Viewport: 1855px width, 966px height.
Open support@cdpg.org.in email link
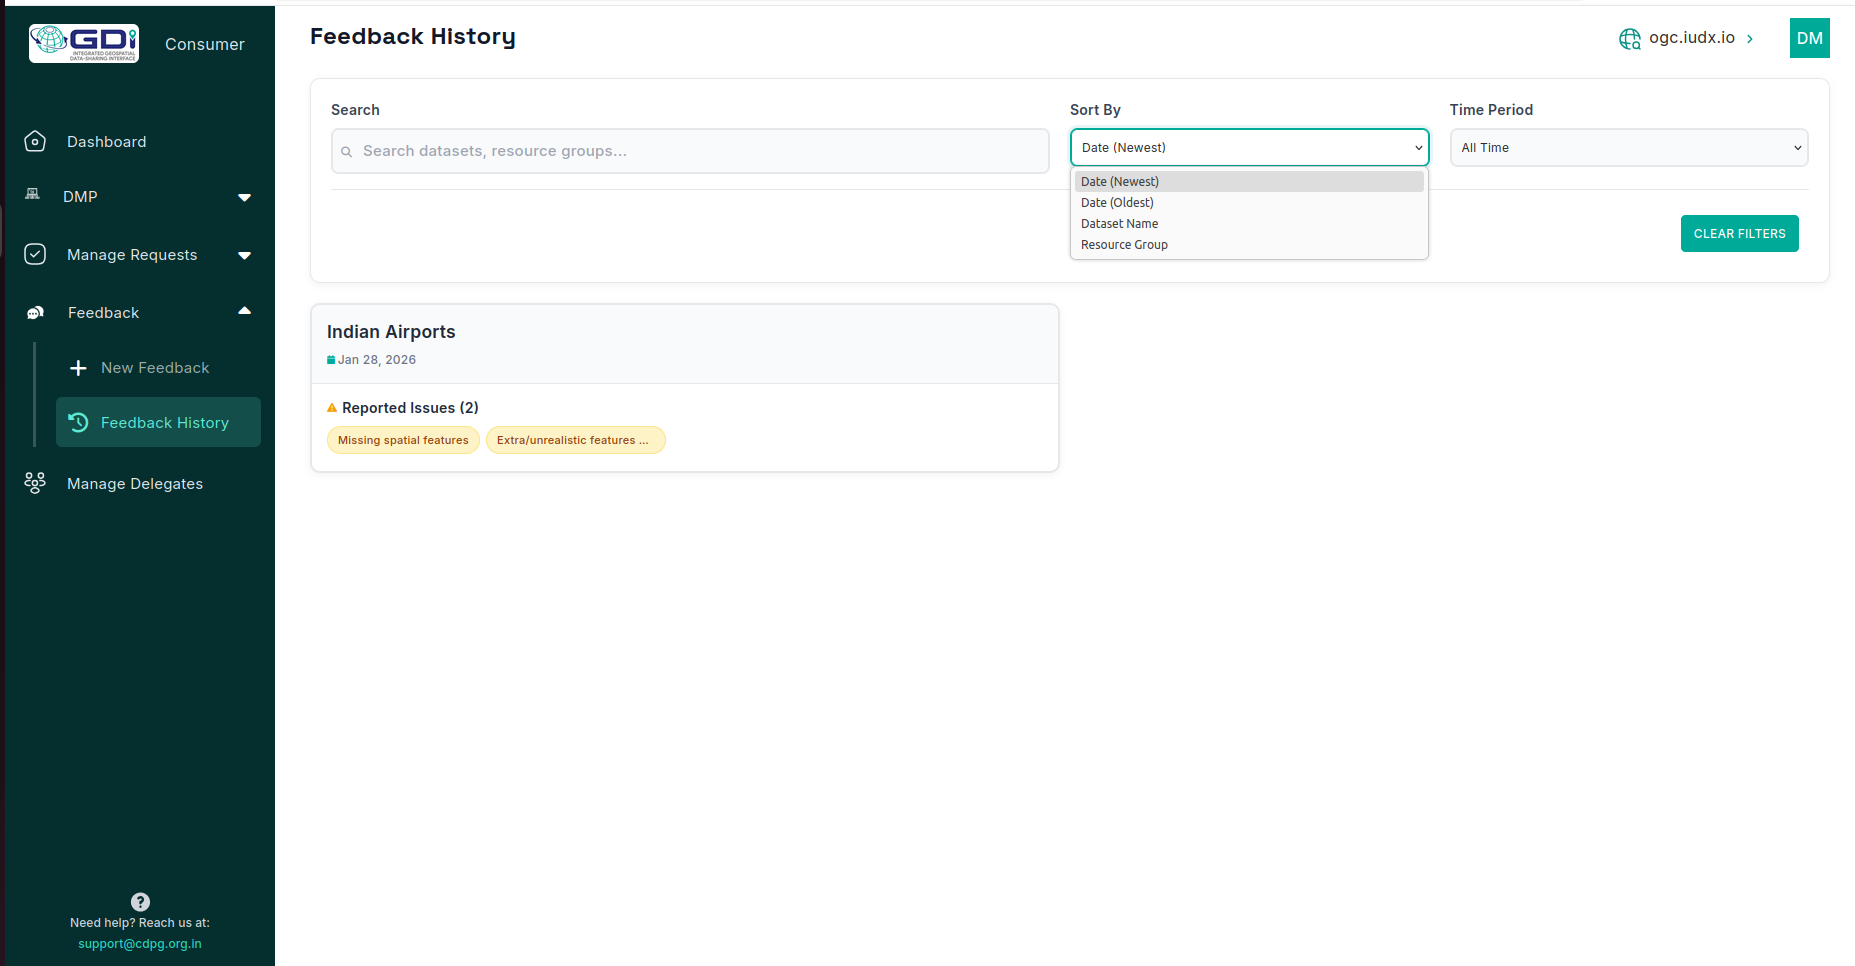(140, 944)
